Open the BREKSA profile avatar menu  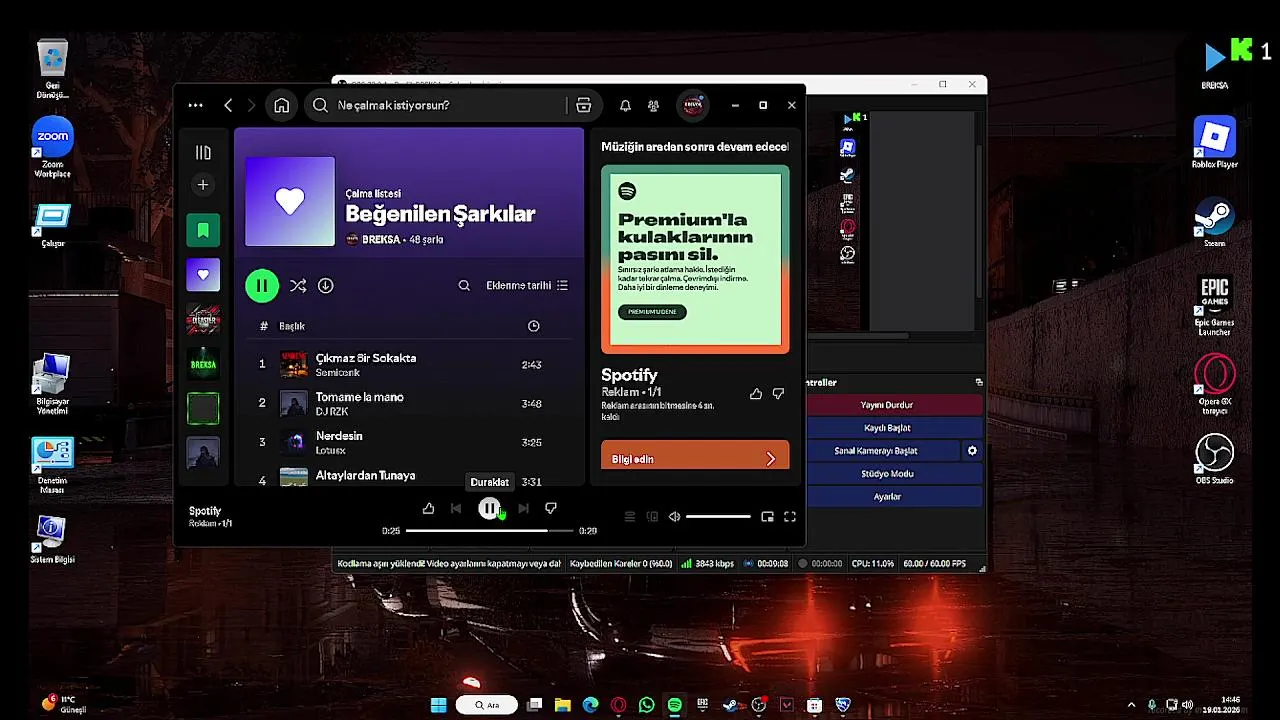click(692, 105)
